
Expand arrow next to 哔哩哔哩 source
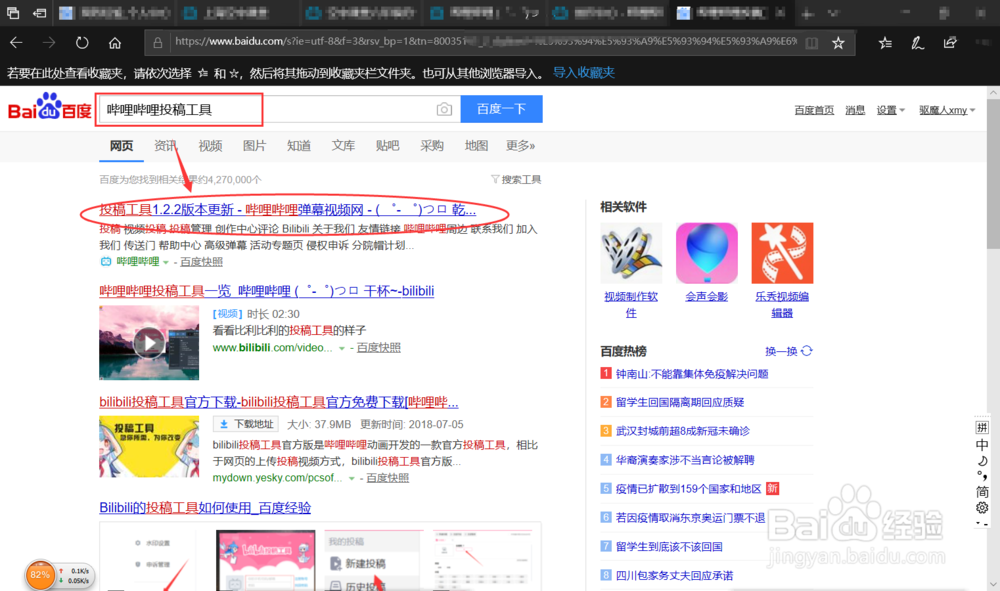[x=166, y=262]
